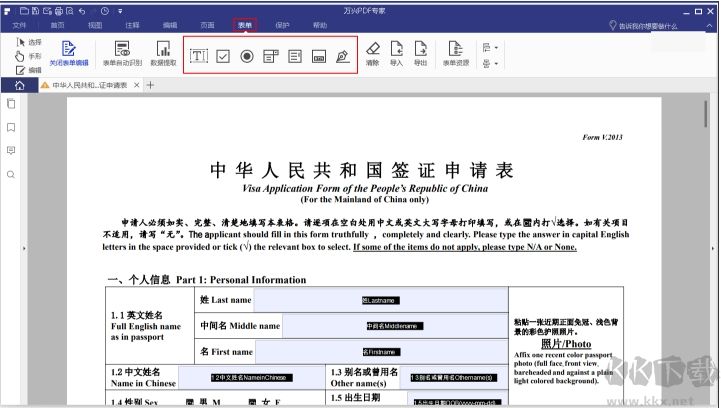721x408 pixels.
Task: Expand the right panel with small arrow
Action: pos(713,248)
